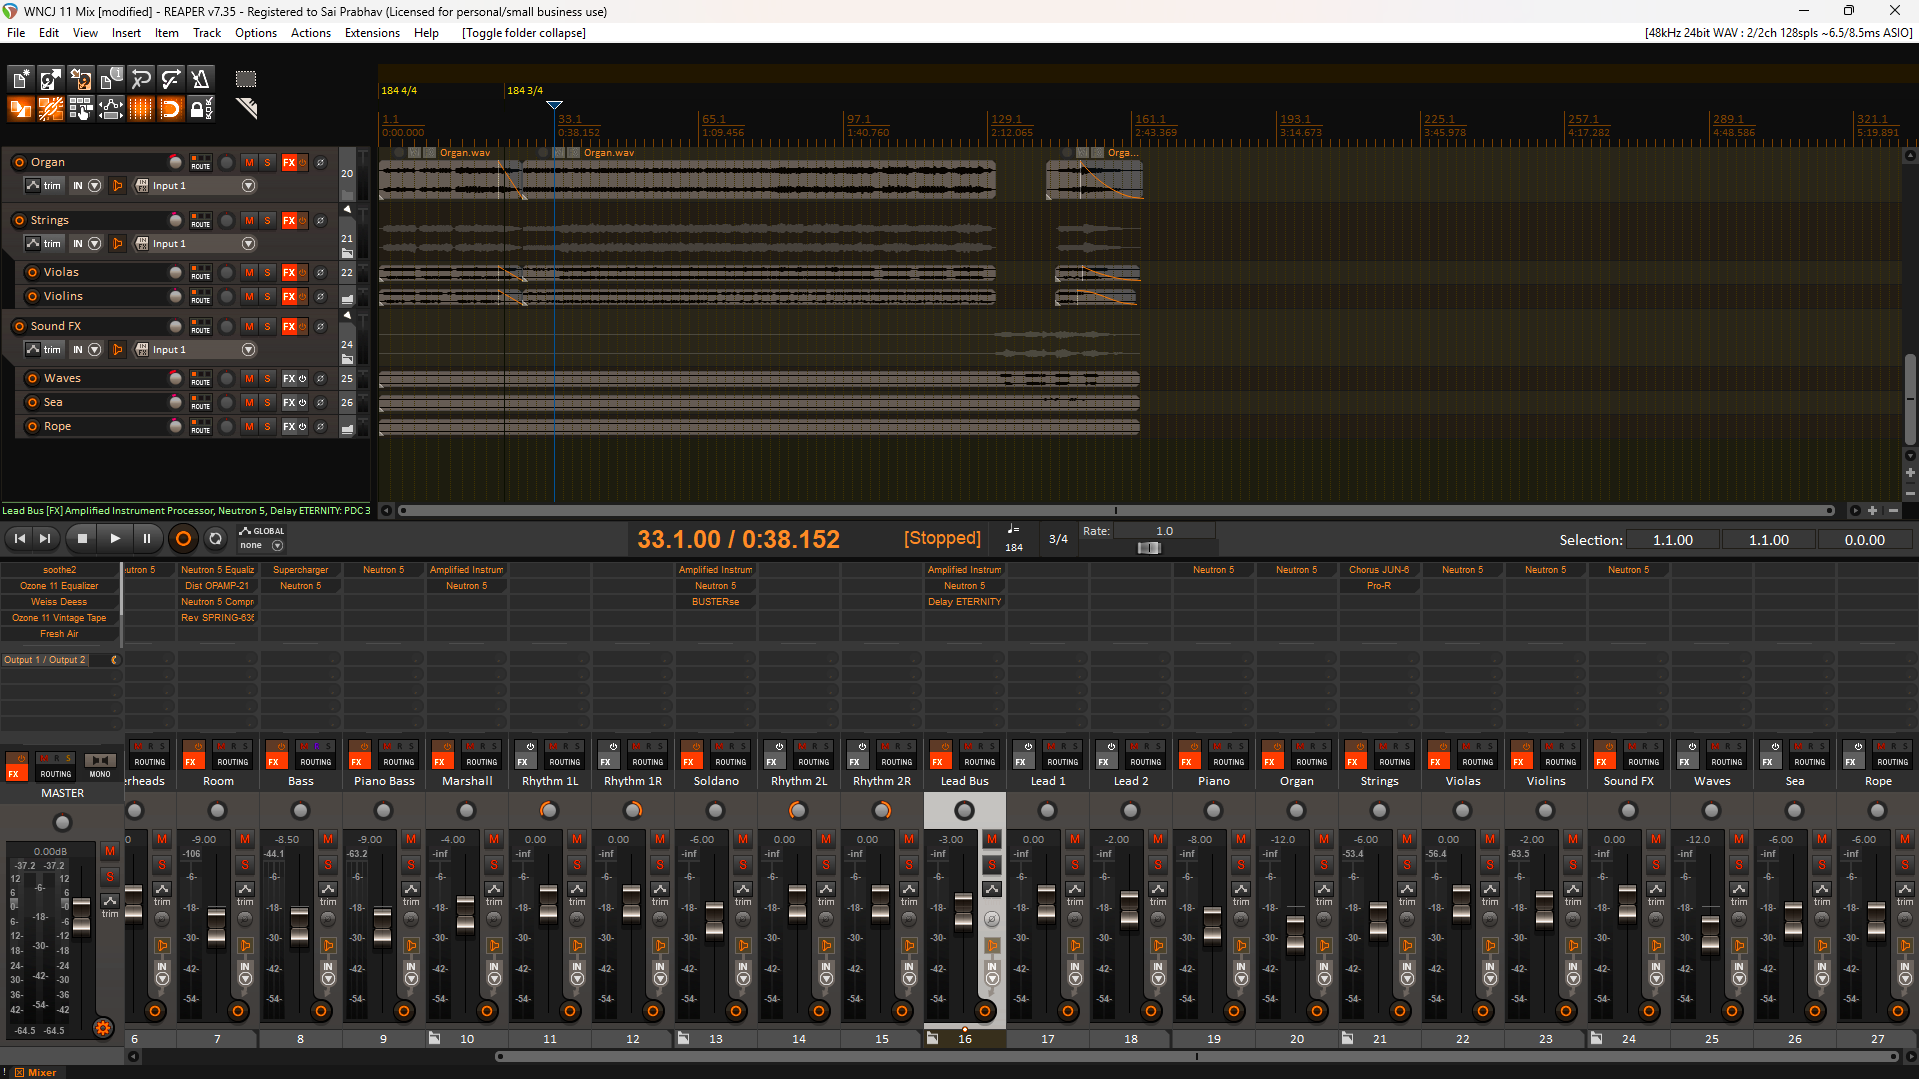Open Project Settings from the toolbar
The width and height of the screenshot is (1919, 1079).
pyautogui.click(x=110, y=79)
